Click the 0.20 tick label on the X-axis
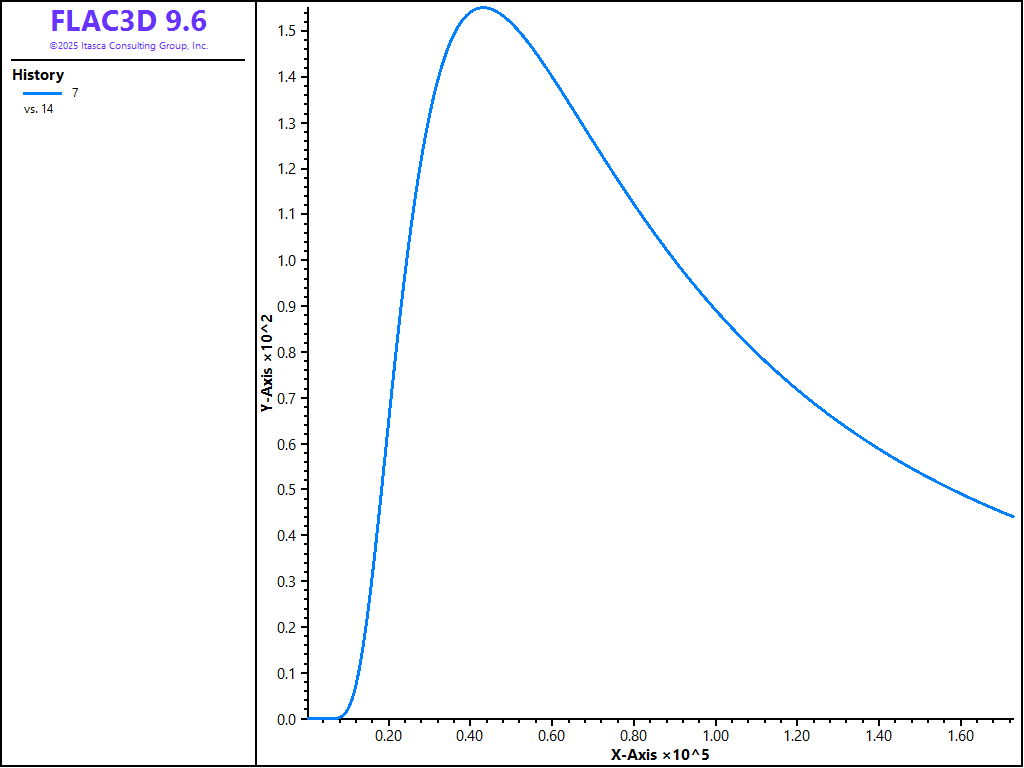This screenshot has height=768, width=1024. tap(388, 736)
